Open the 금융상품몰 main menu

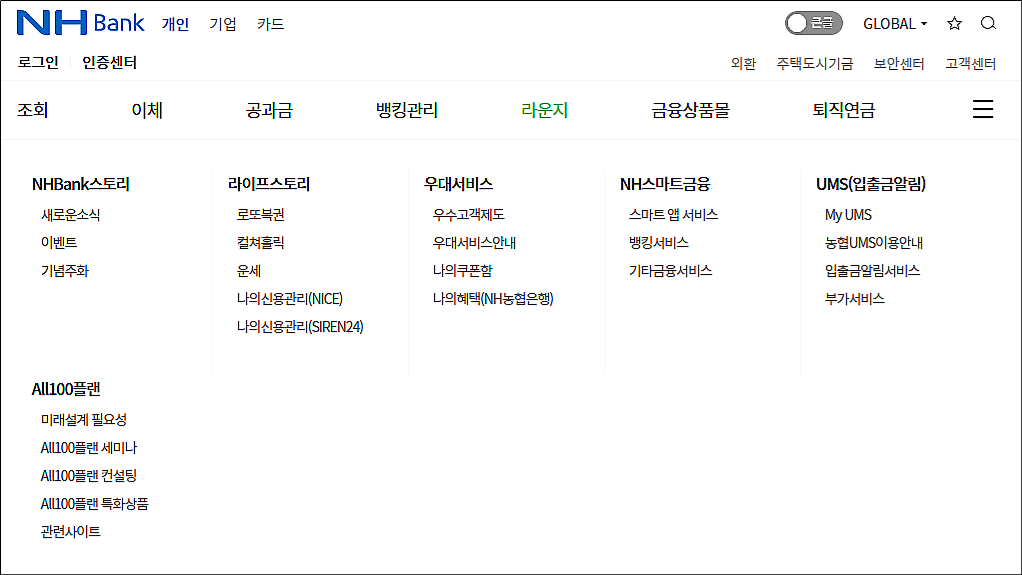[x=690, y=110]
